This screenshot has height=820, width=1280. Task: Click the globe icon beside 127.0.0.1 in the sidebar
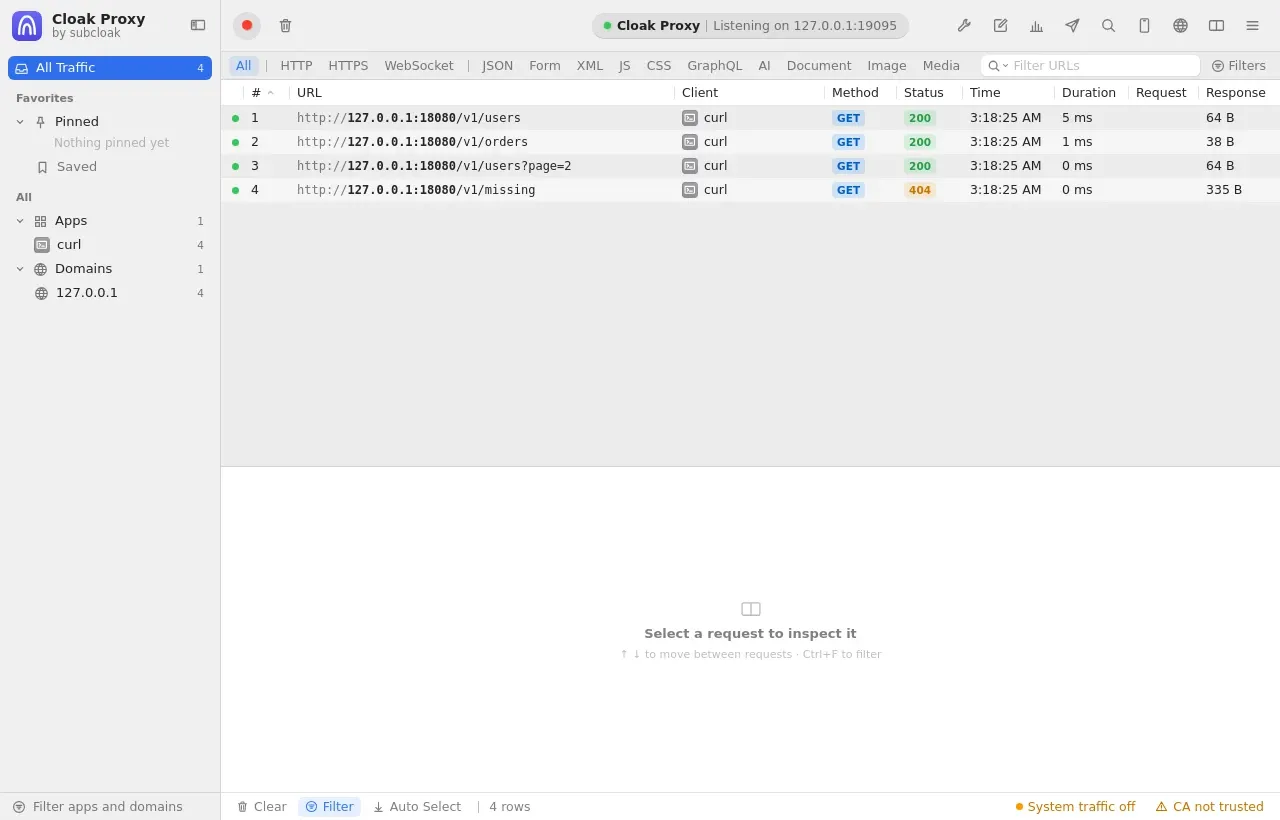click(41, 294)
